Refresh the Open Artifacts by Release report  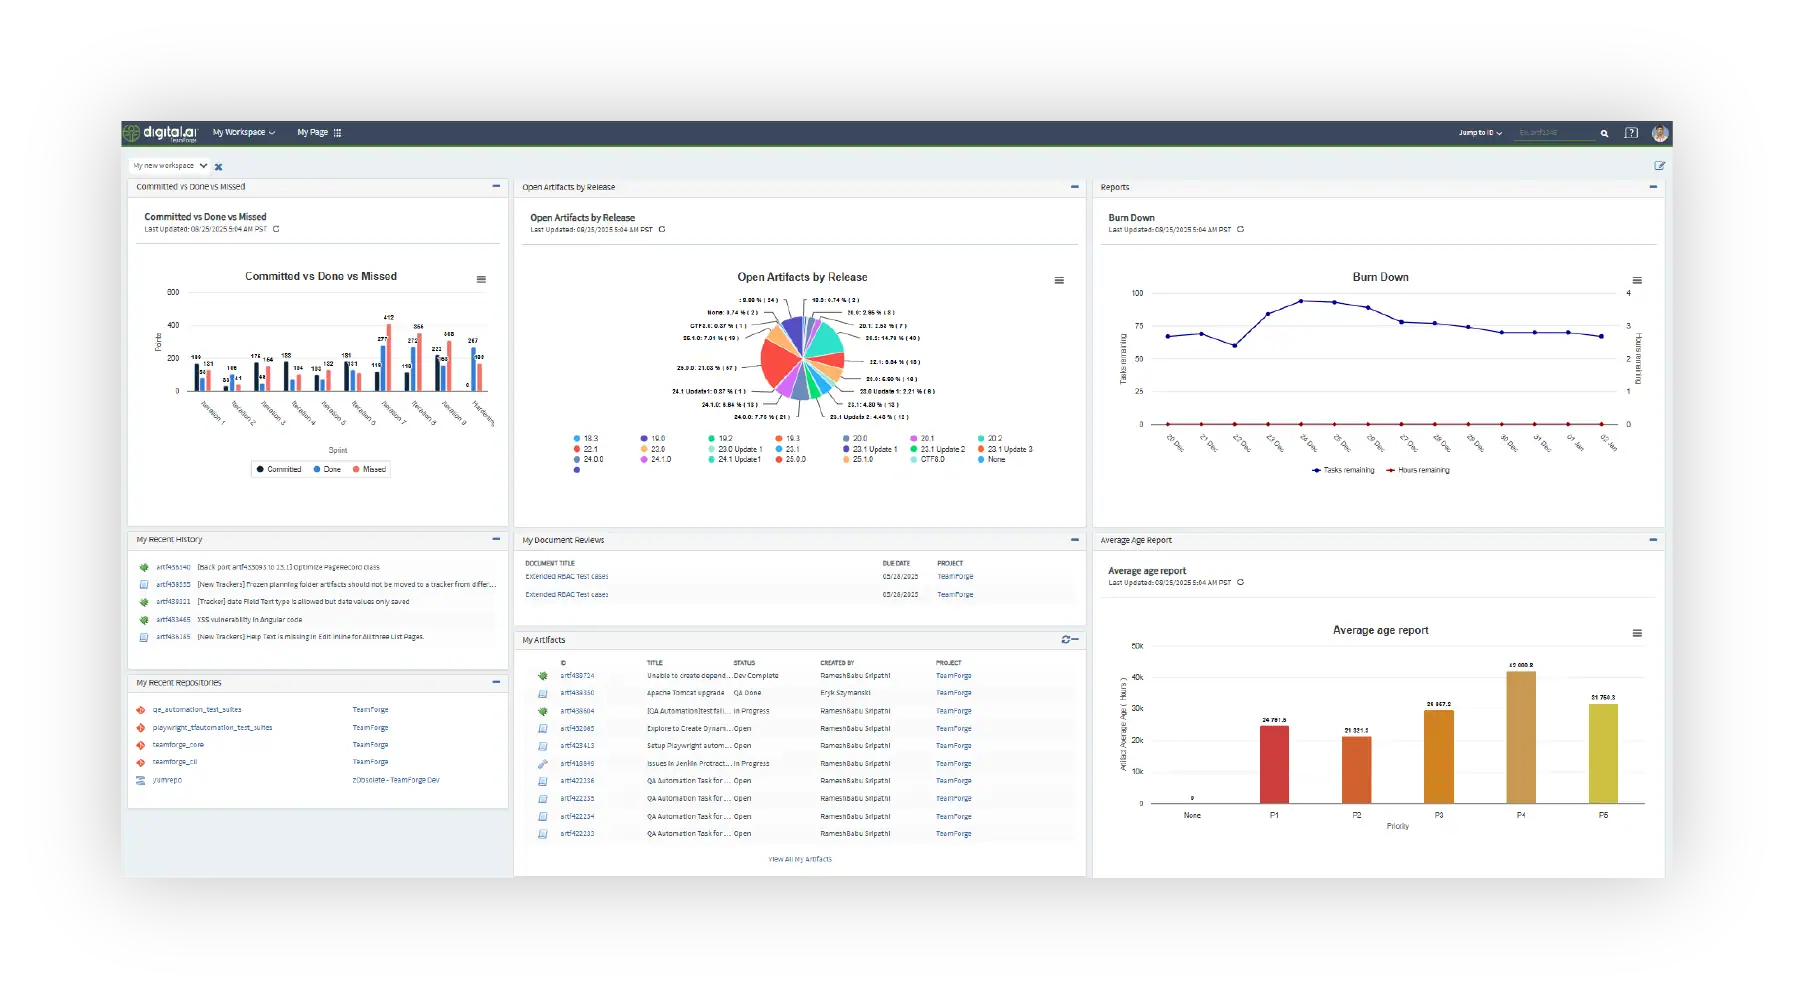pos(662,230)
